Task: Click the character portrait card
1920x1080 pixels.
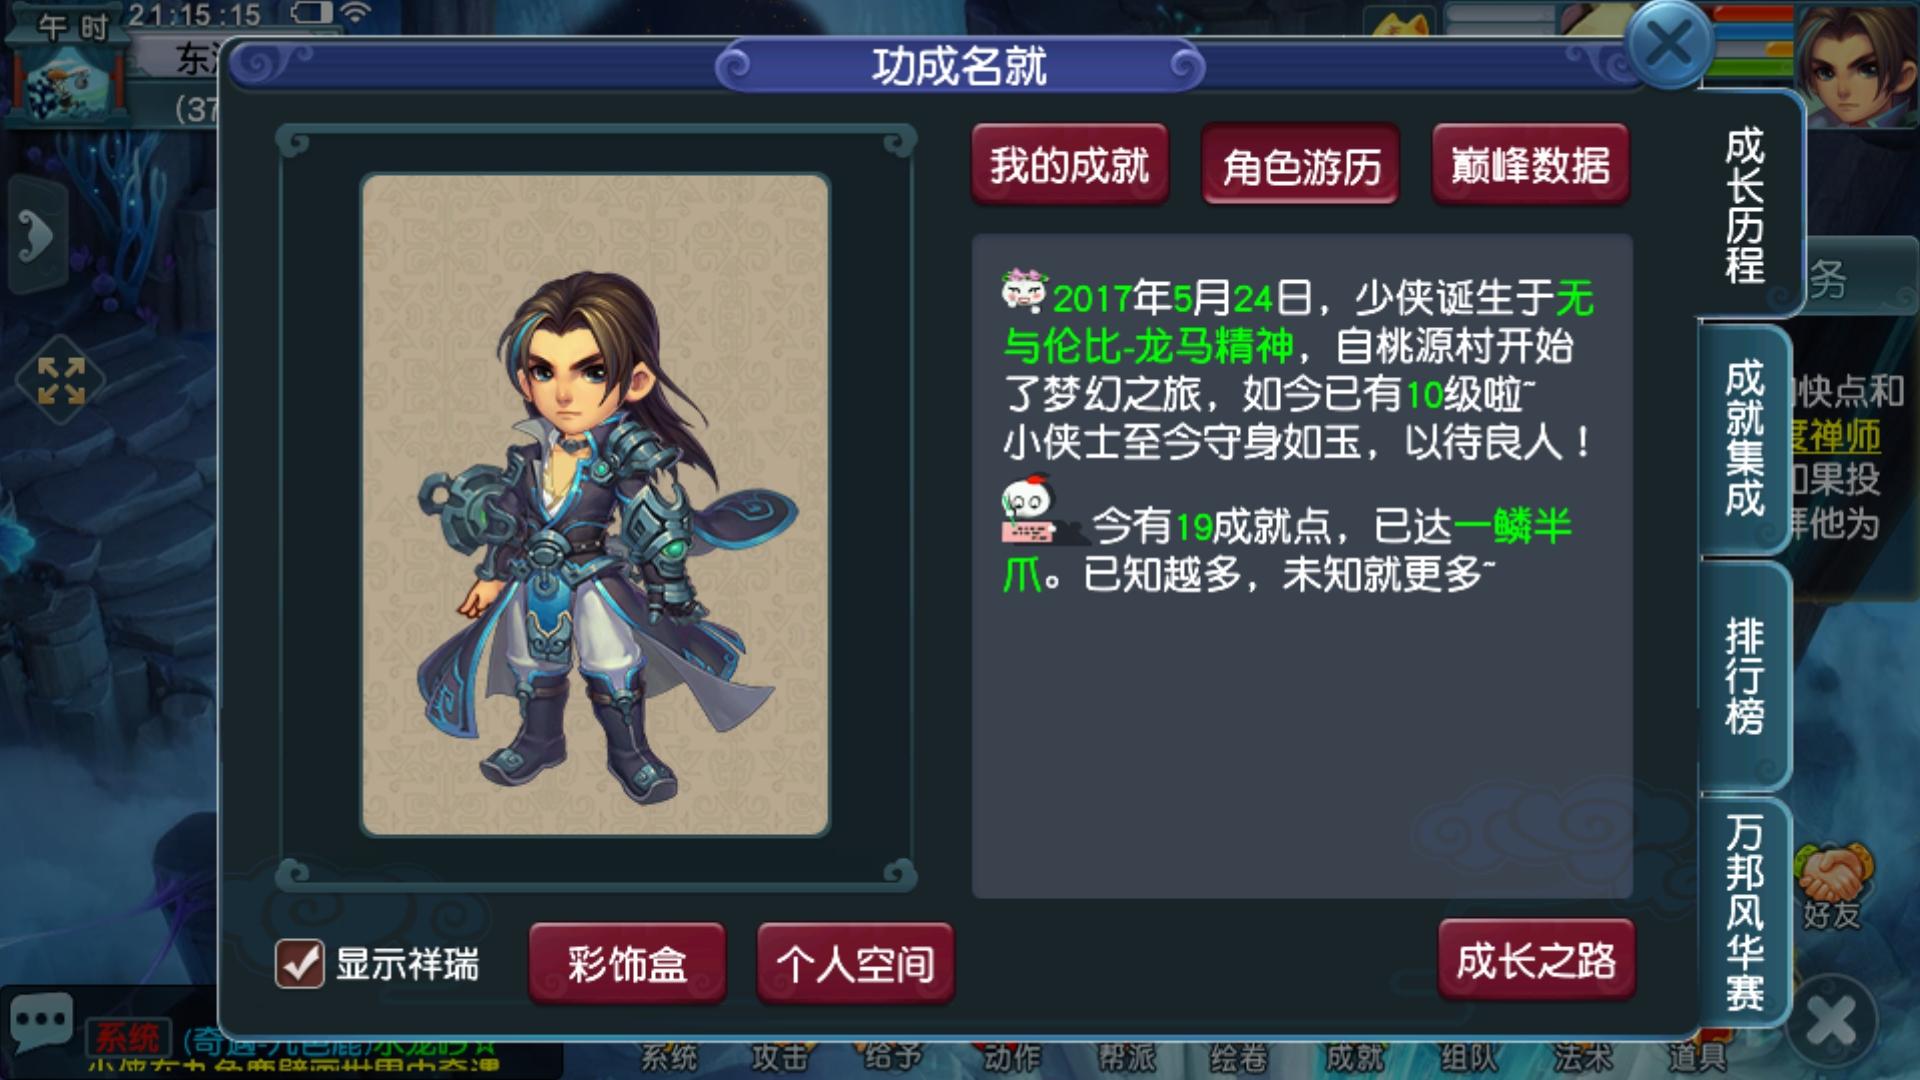Action: (x=595, y=505)
